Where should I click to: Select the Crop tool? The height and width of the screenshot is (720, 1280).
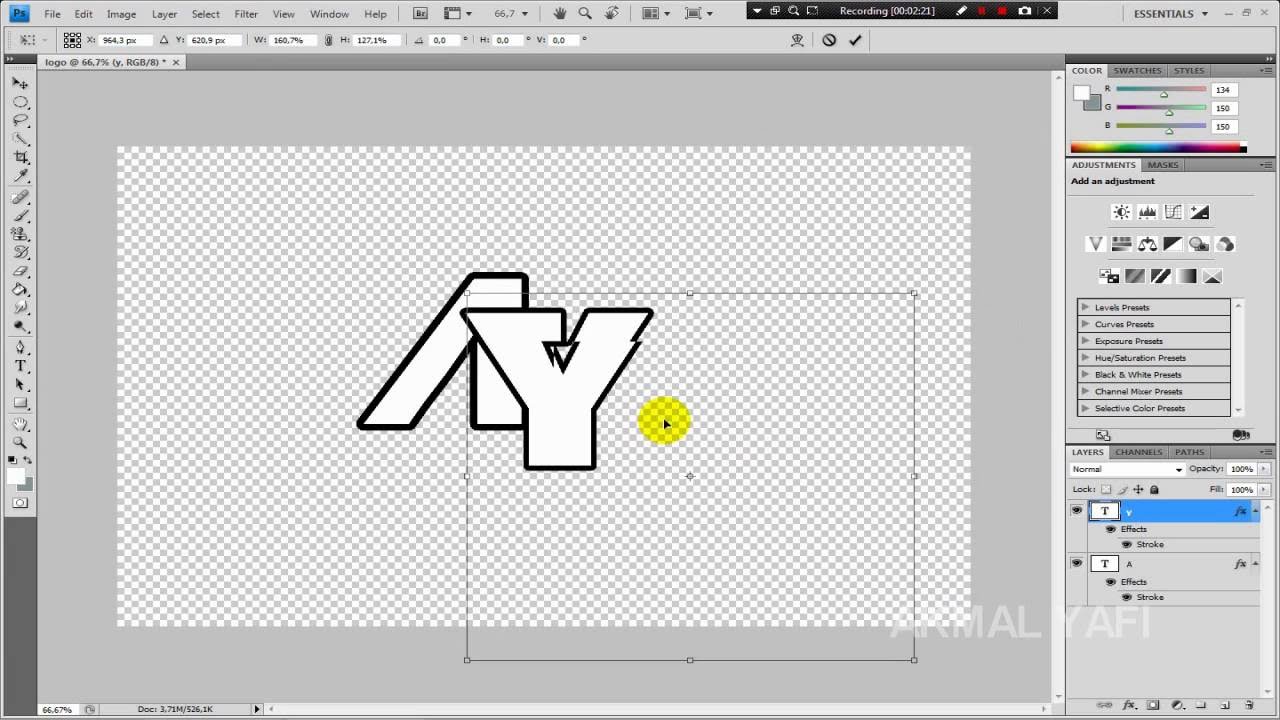(x=20, y=158)
